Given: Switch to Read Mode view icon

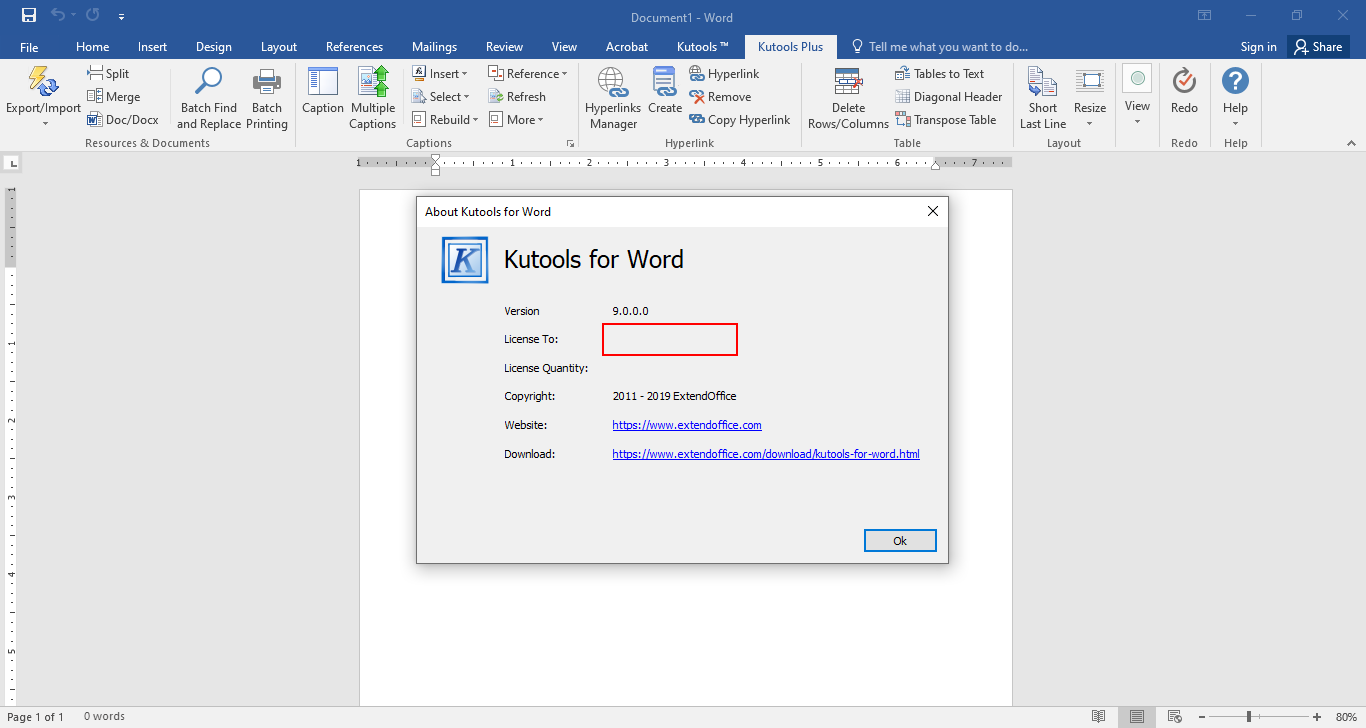Looking at the screenshot, I should pos(1099,717).
